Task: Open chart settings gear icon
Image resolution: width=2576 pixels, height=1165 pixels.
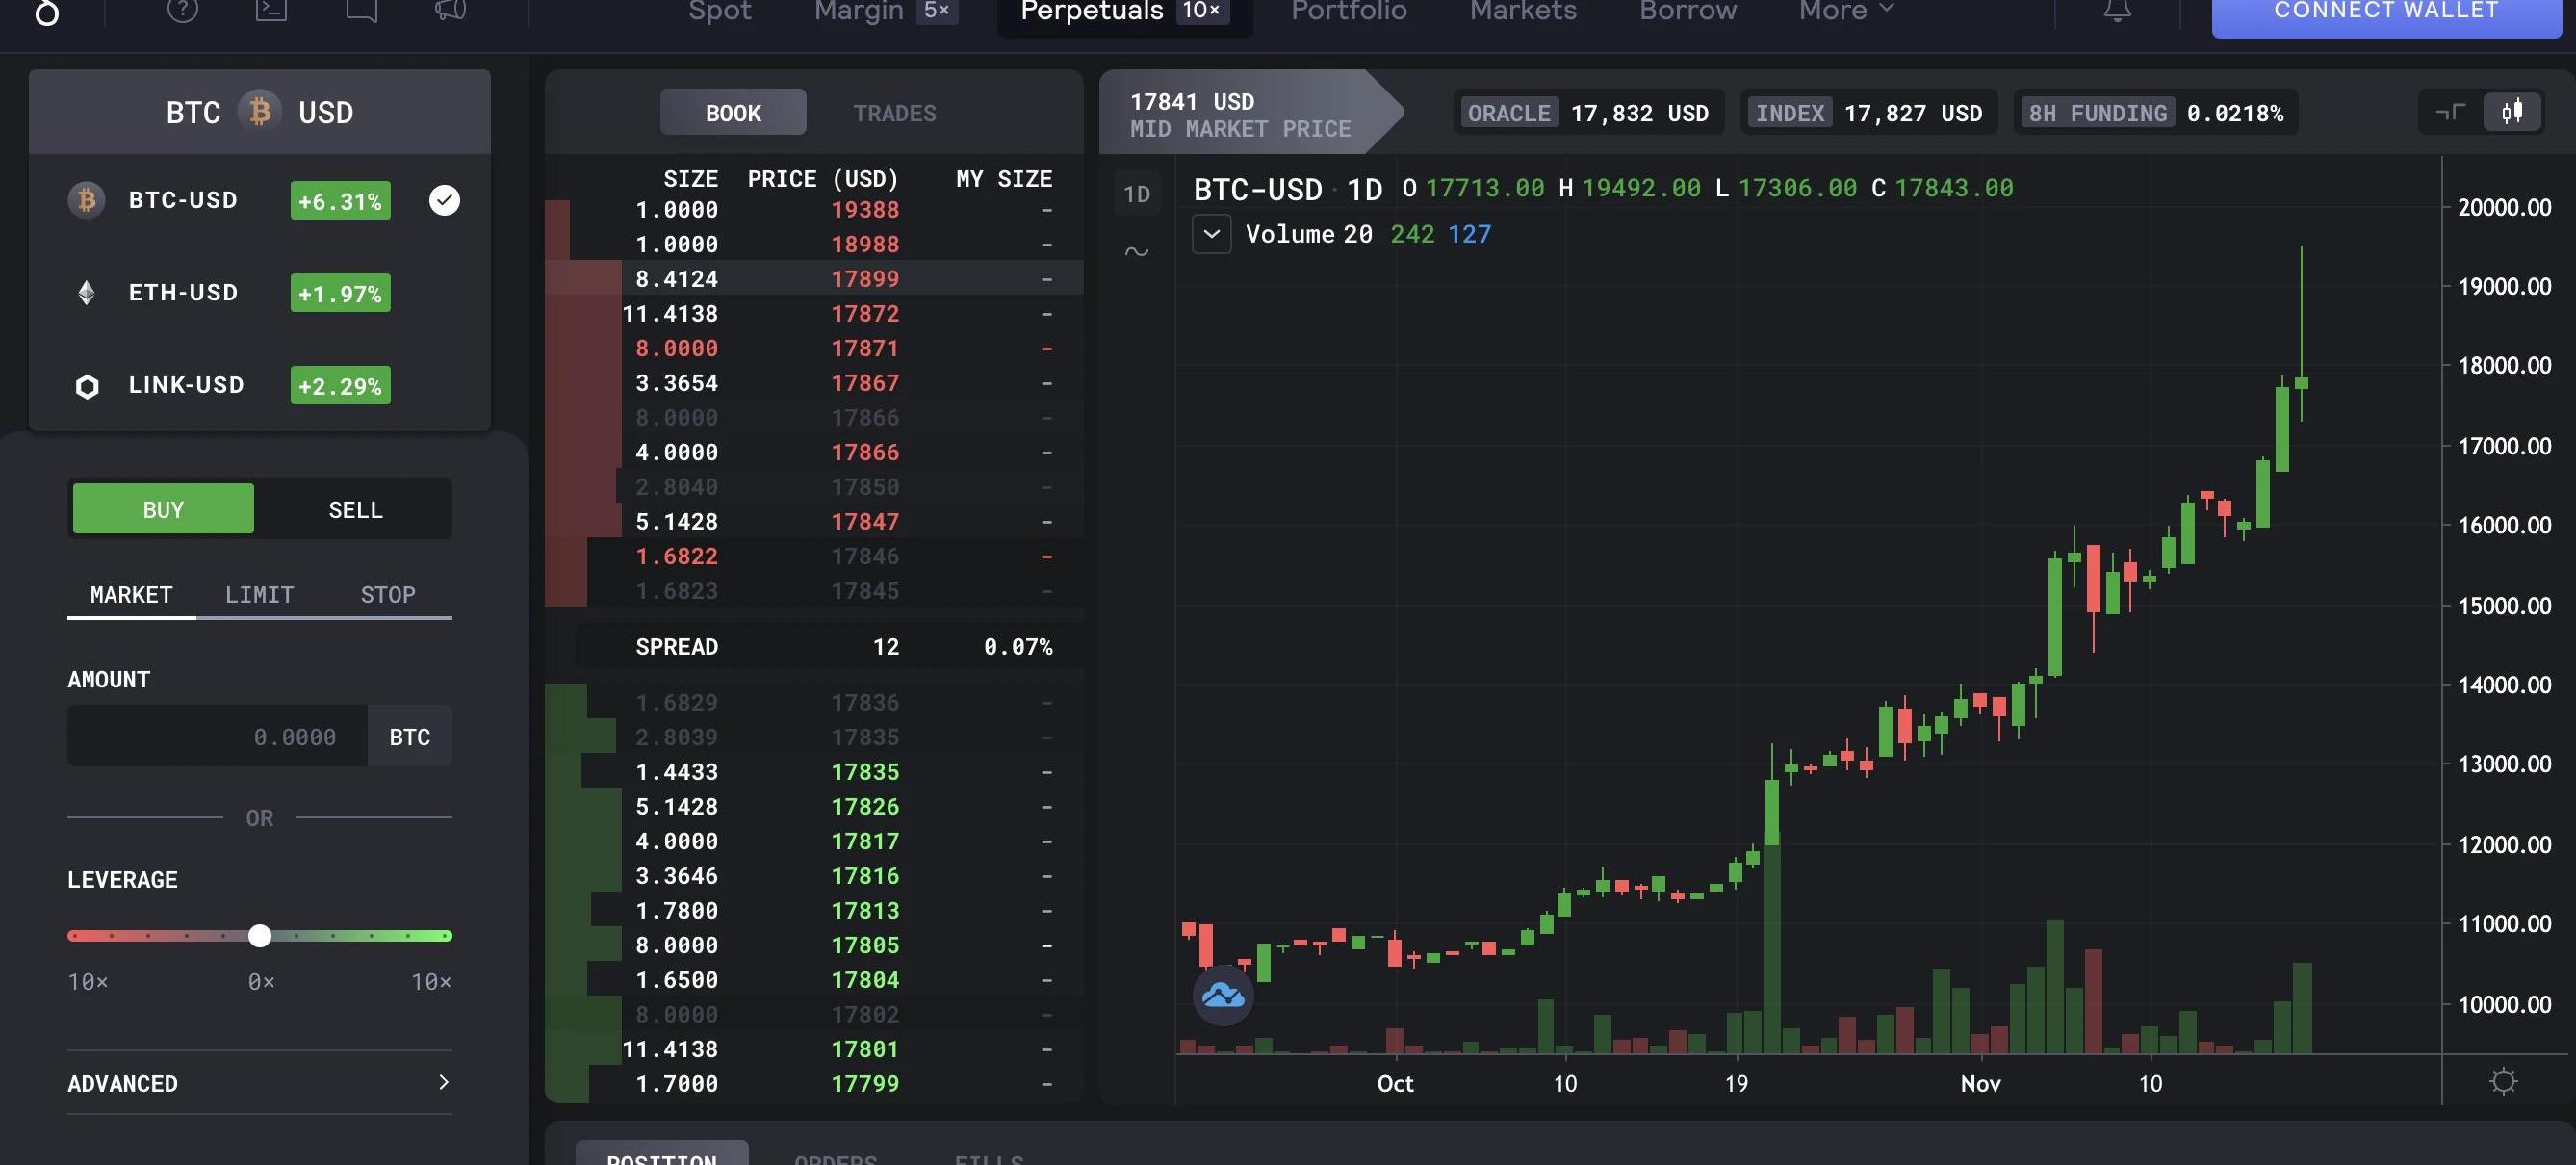Action: (x=2503, y=1081)
